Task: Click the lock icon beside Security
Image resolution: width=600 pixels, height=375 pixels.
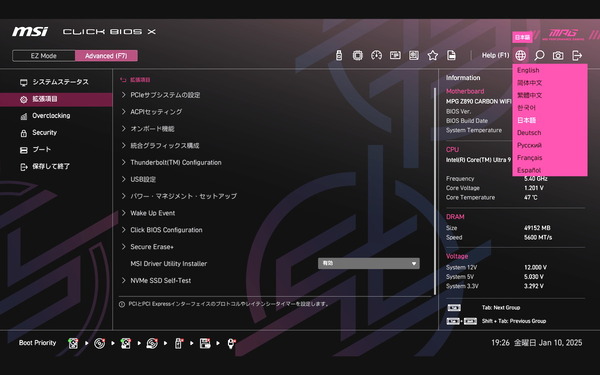Action: pos(24,133)
